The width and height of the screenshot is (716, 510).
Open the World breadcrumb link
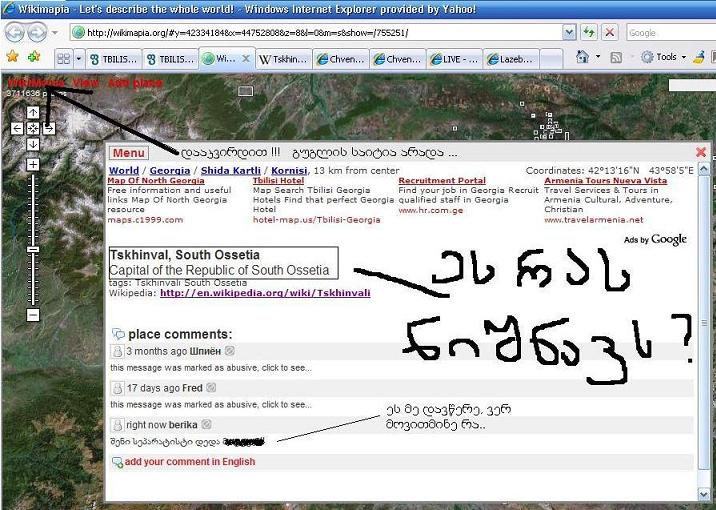click(x=124, y=171)
